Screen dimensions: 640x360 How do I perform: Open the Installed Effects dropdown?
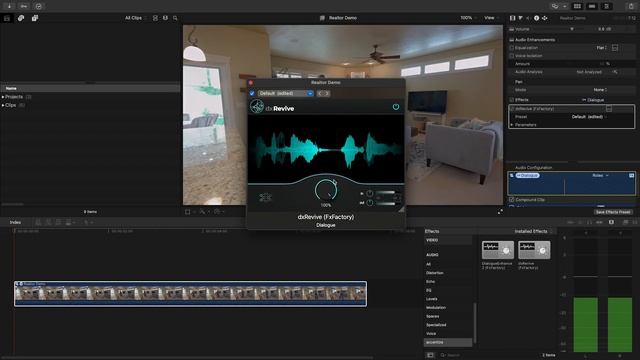533,231
